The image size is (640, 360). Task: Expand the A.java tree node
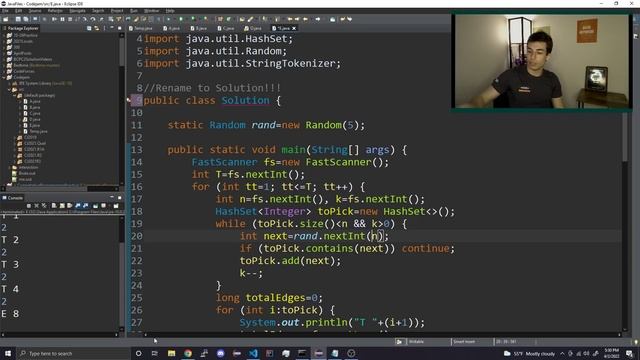(x=20, y=102)
